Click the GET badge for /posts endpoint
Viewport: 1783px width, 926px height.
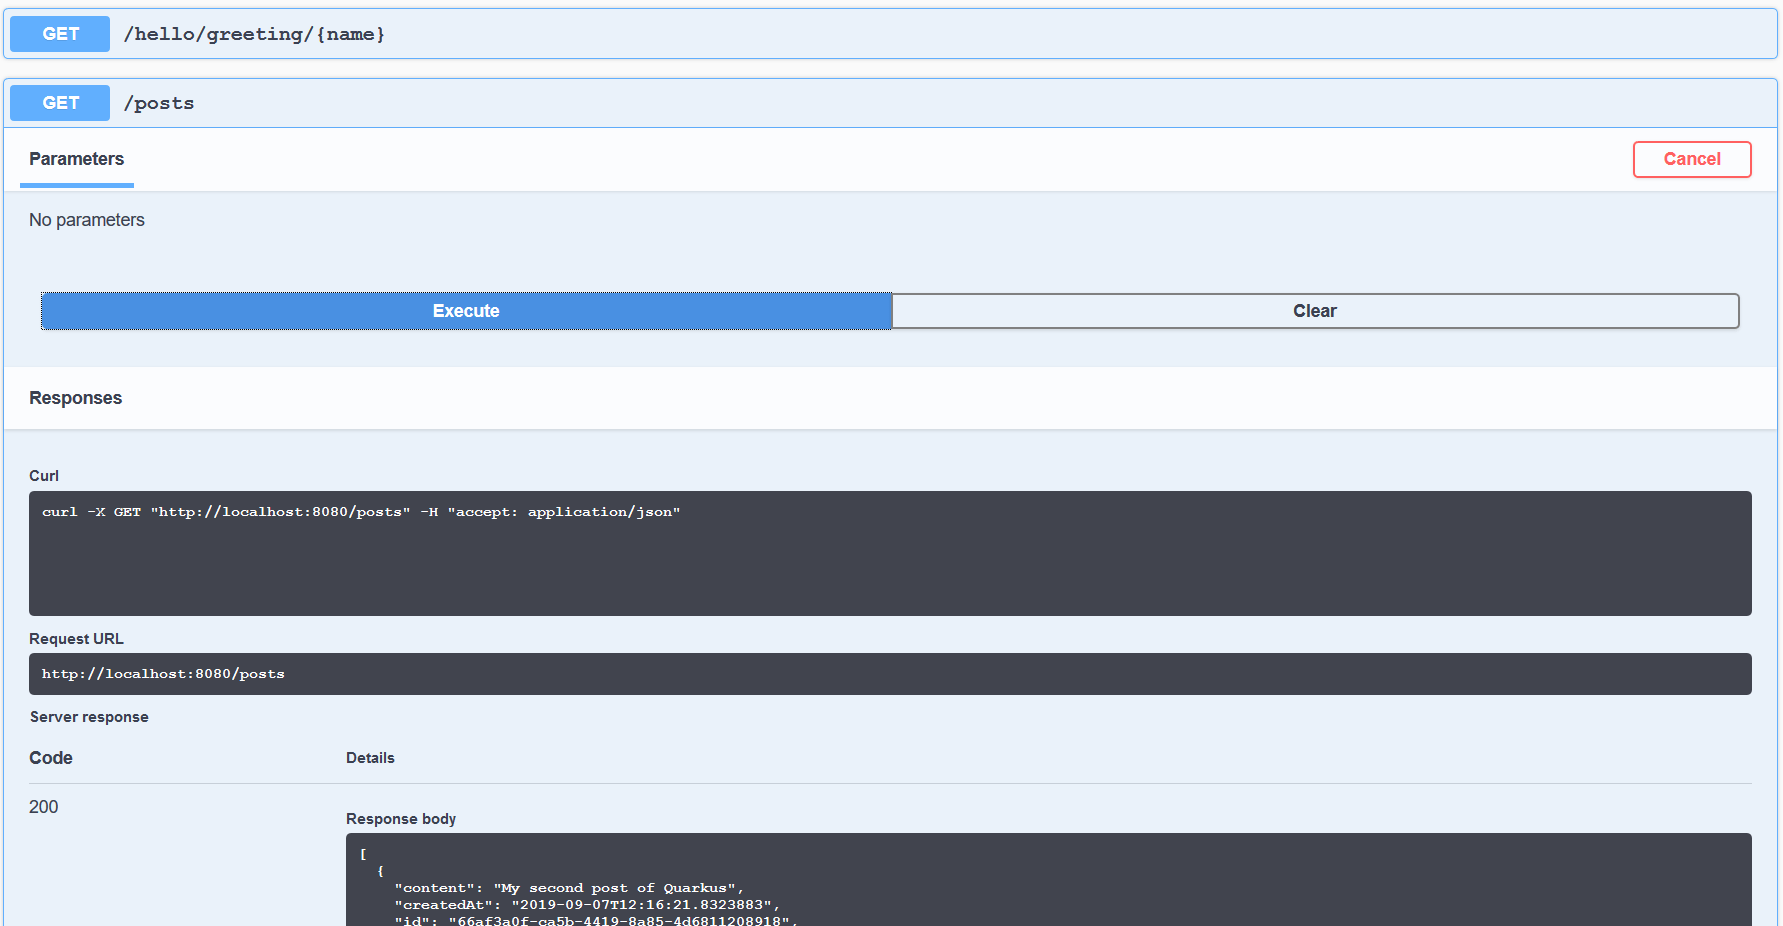[x=59, y=102]
